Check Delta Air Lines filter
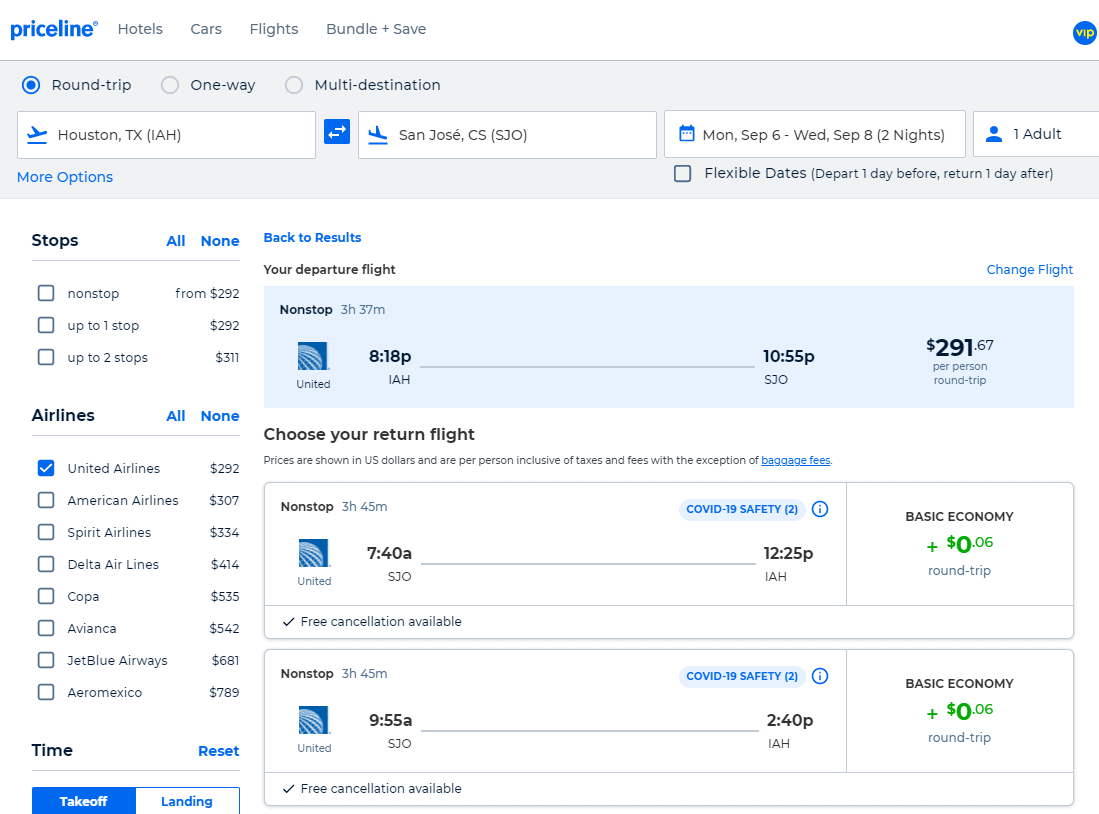This screenshot has width=1099, height=814. click(x=46, y=564)
